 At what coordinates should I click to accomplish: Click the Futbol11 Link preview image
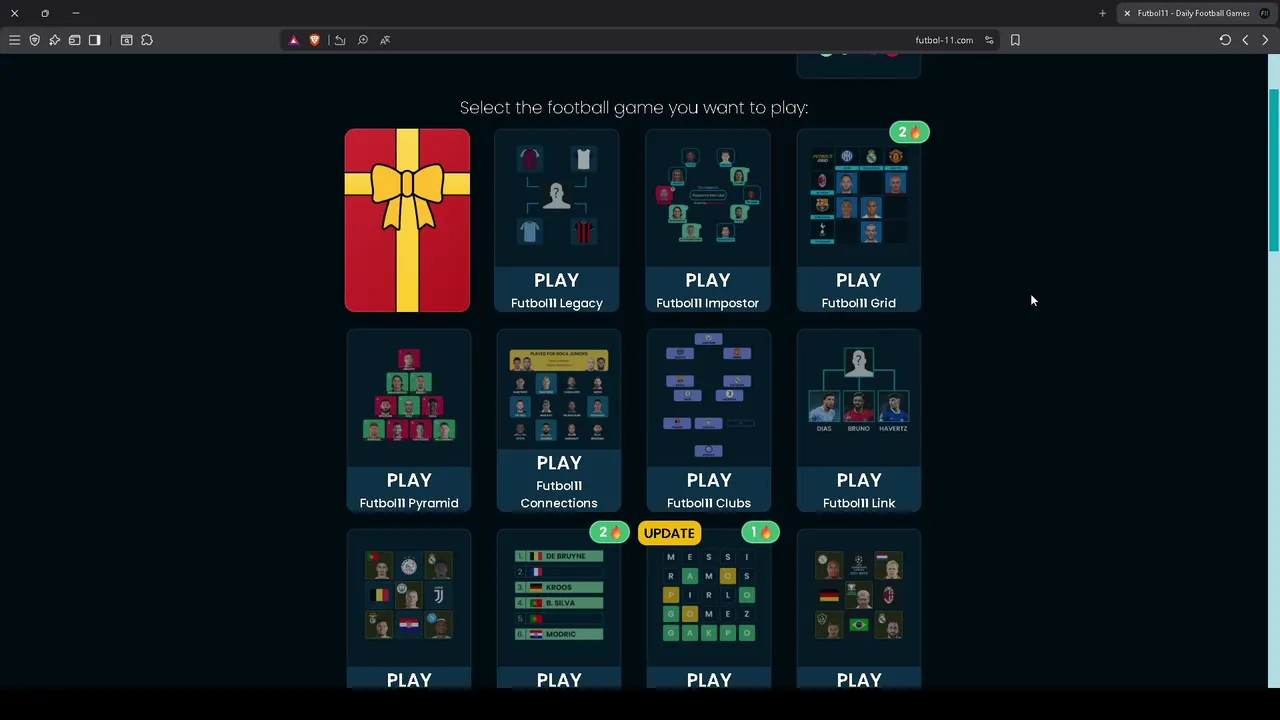859,397
